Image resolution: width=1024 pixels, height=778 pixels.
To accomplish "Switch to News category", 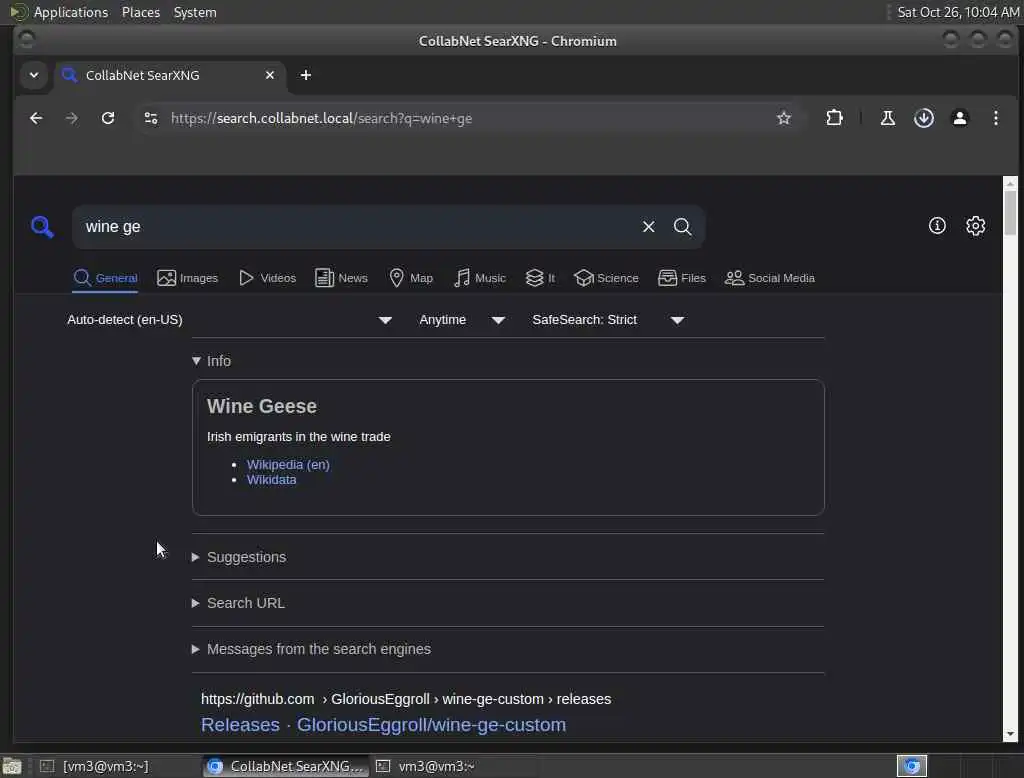I will point(341,278).
